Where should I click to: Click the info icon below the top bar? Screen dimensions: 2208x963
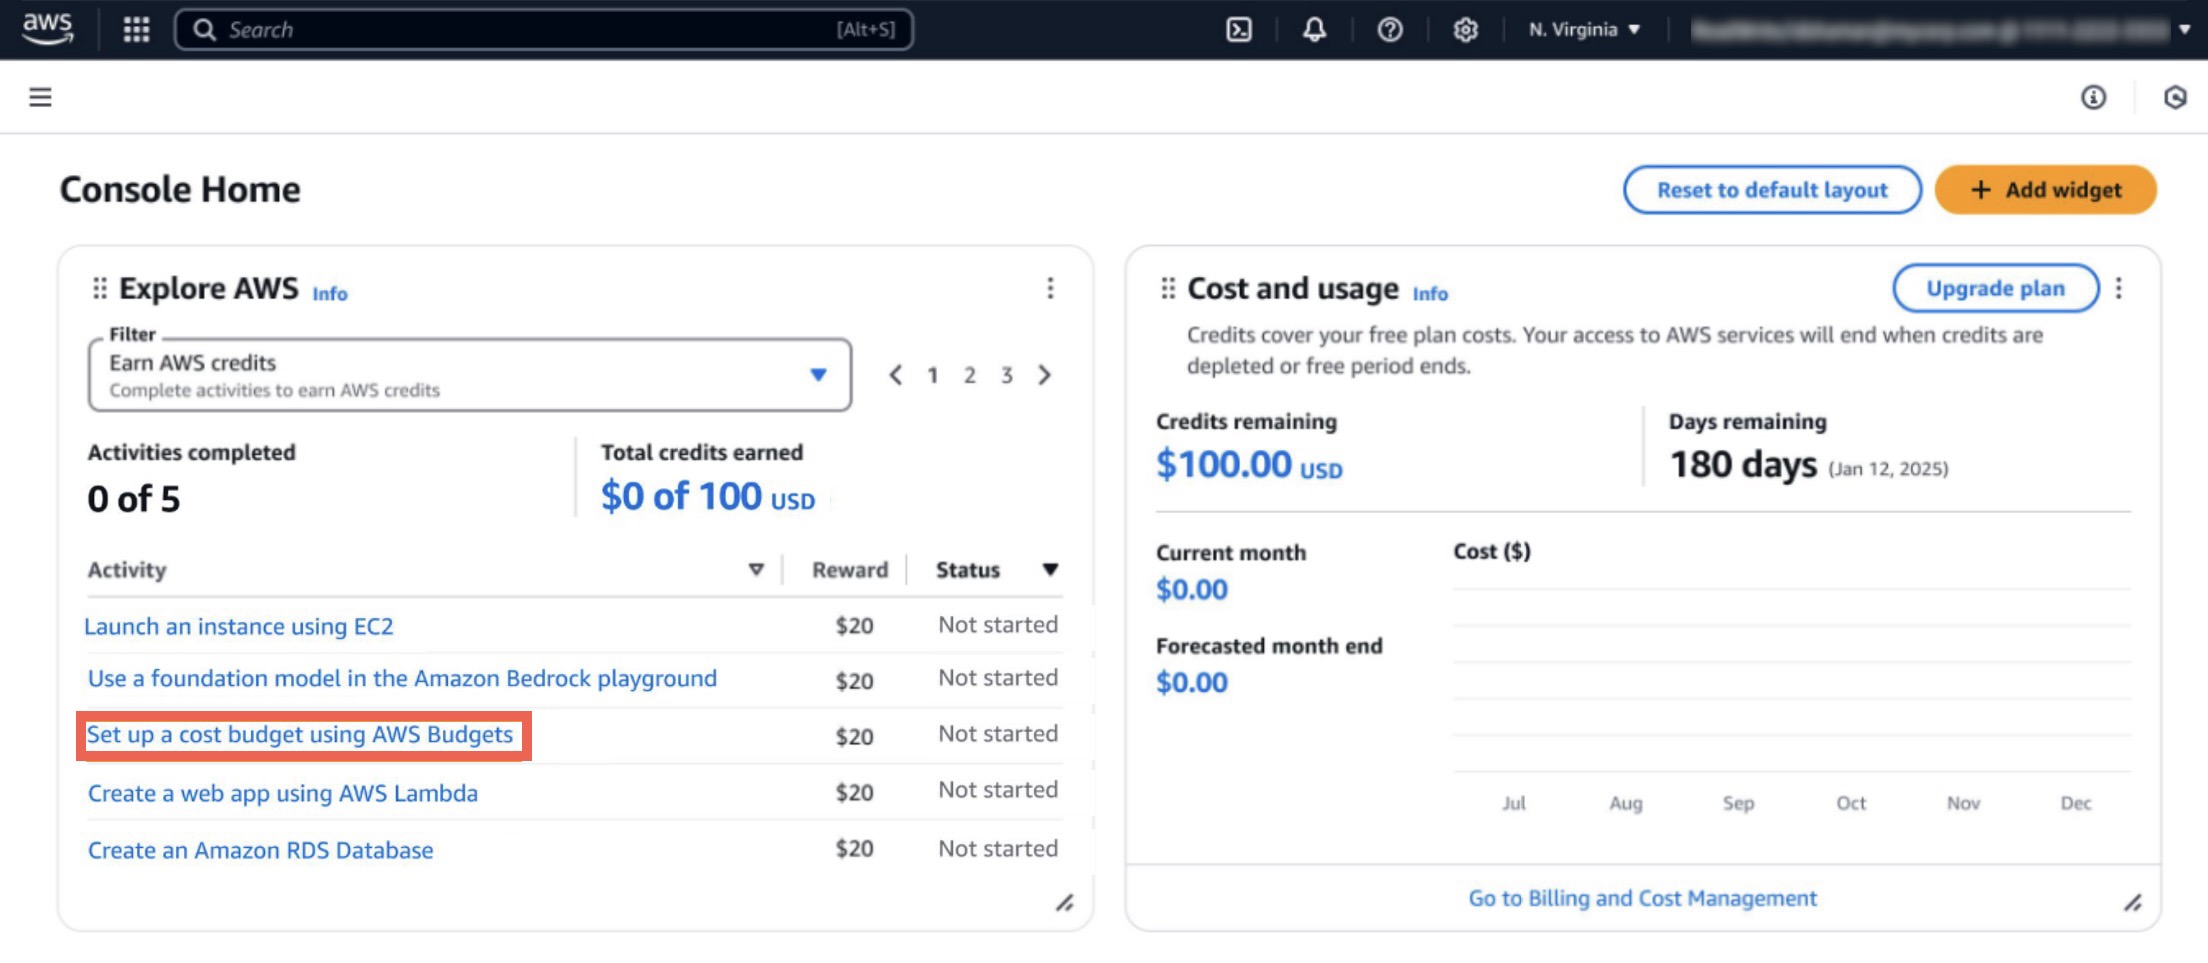click(2092, 97)
